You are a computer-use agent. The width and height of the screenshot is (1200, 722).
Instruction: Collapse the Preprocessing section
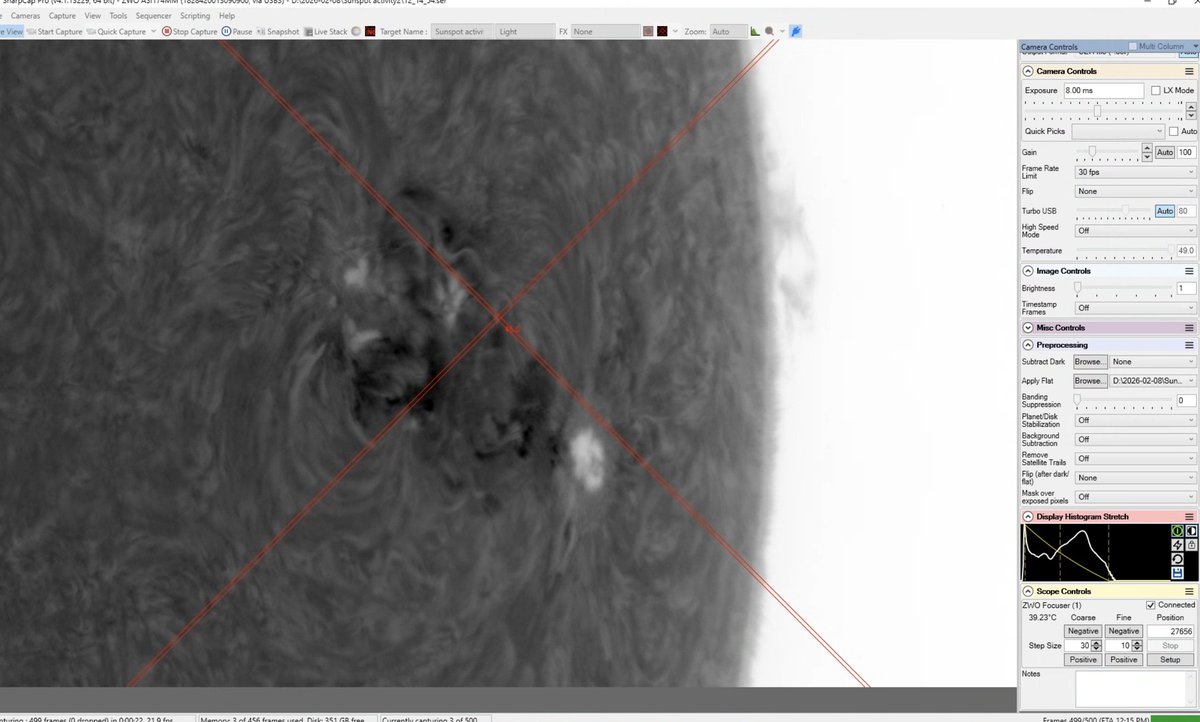(x=1028, y=345)
